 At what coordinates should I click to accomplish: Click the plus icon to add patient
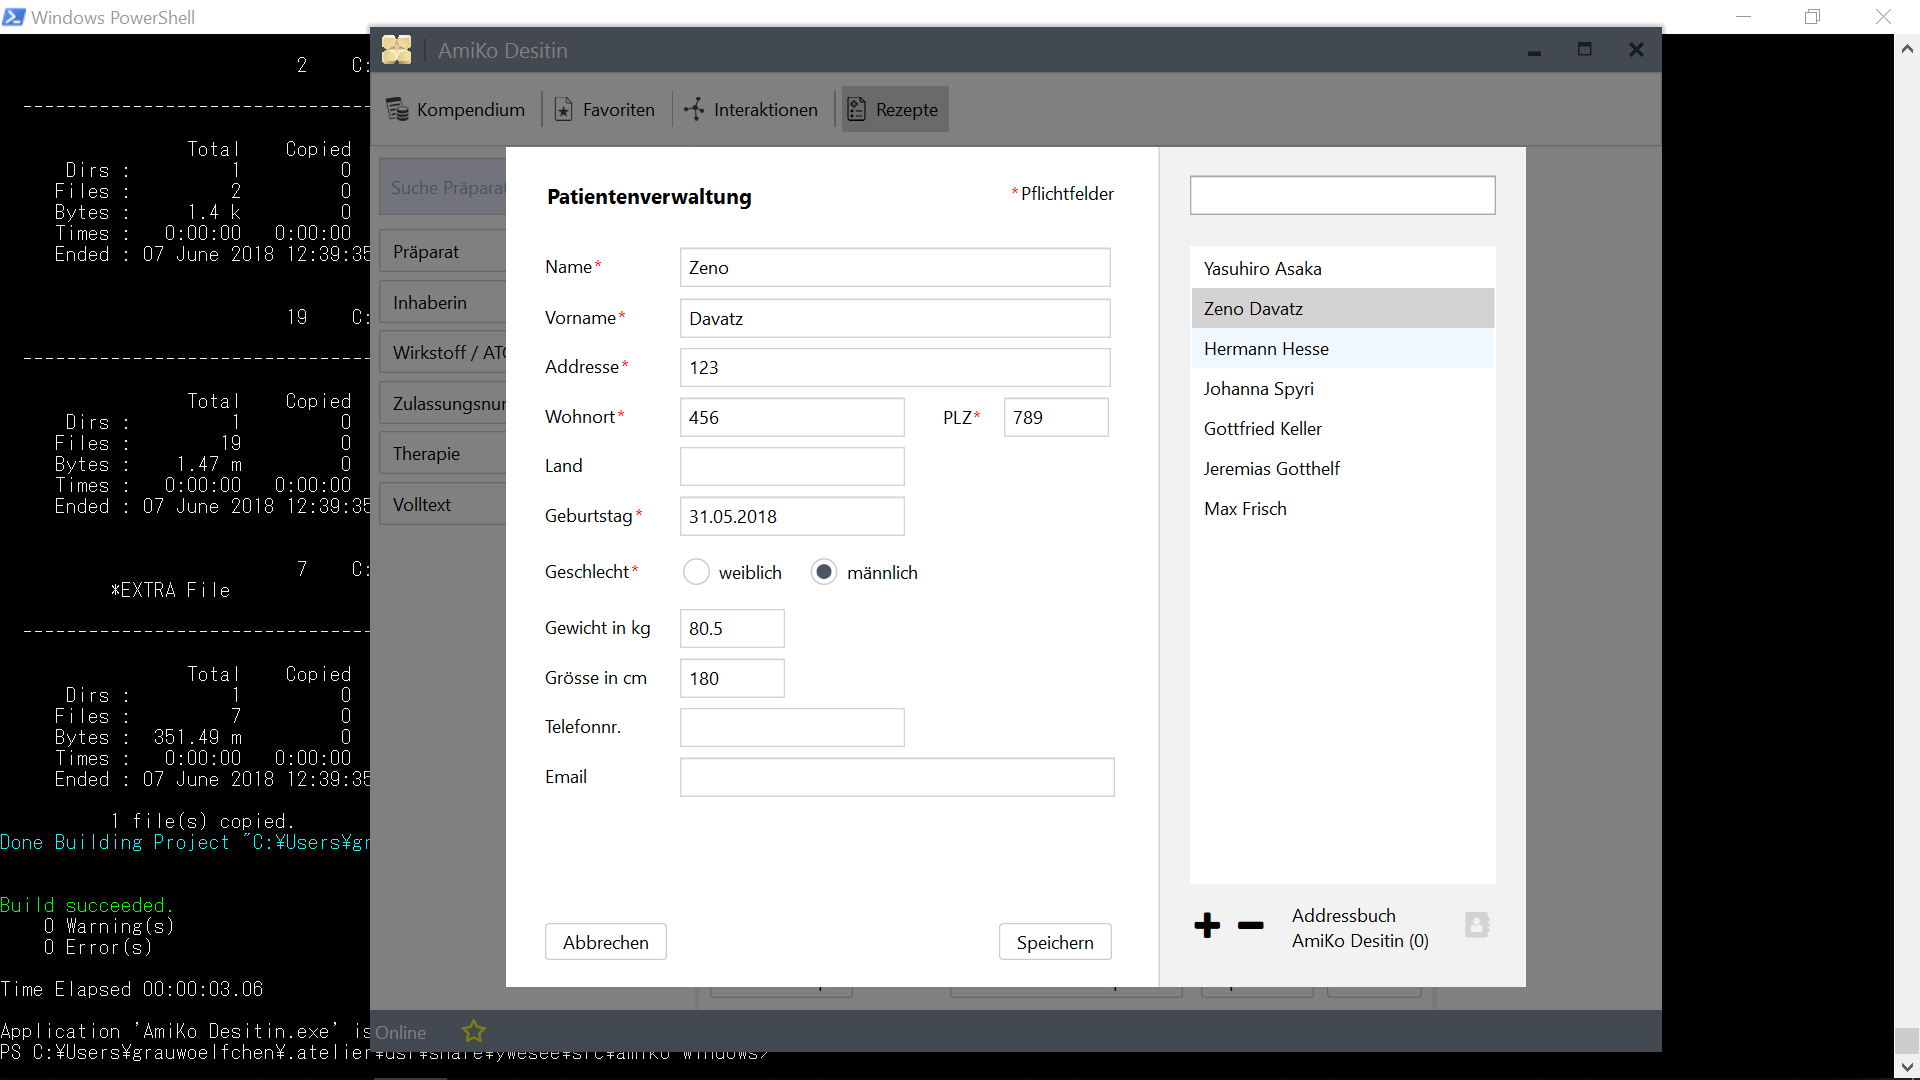pos(1207,925)
